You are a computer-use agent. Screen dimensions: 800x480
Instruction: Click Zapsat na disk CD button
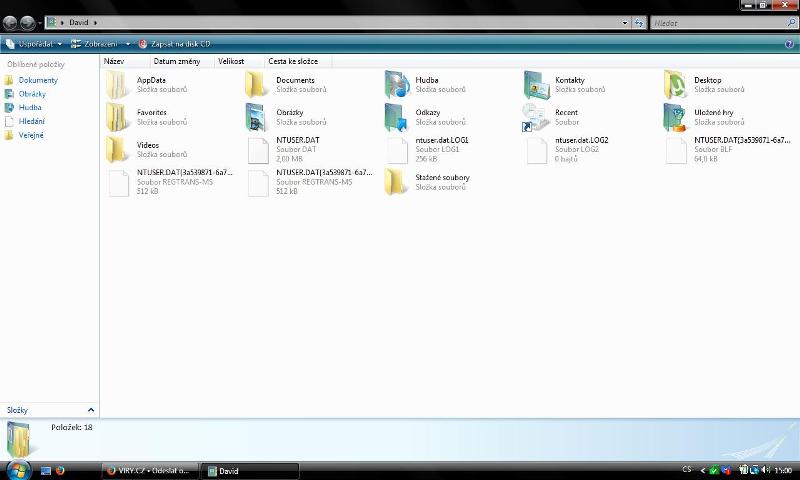click(x=175, y=44)
